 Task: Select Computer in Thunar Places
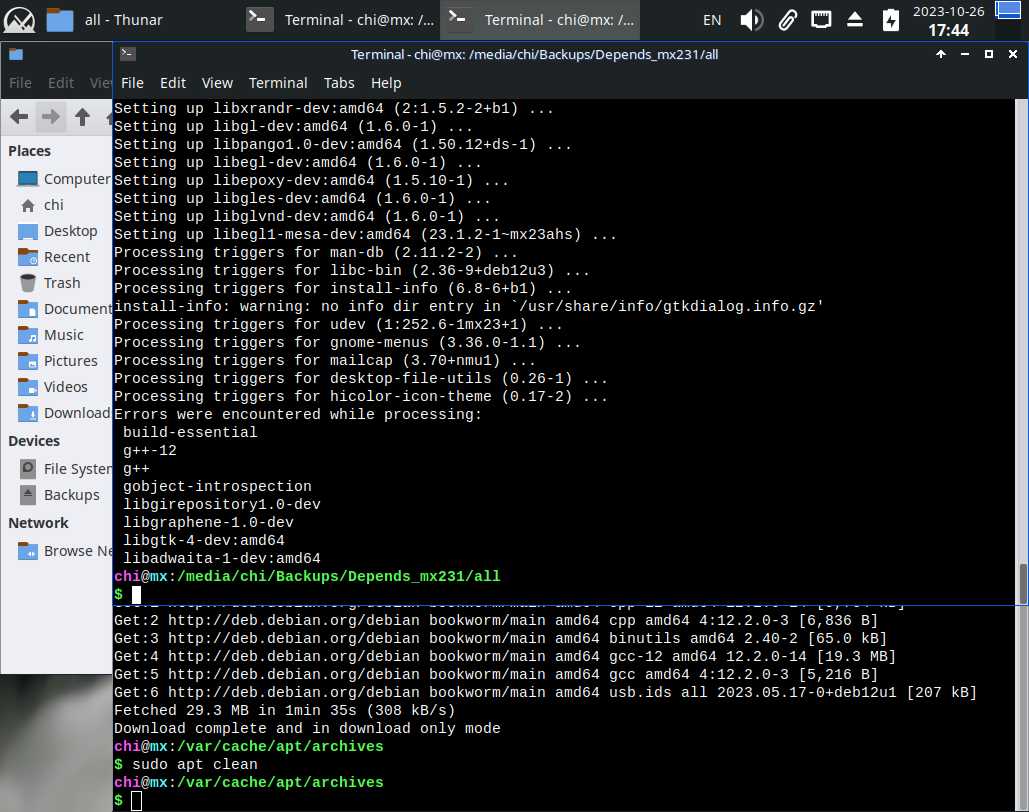[62, 179]
